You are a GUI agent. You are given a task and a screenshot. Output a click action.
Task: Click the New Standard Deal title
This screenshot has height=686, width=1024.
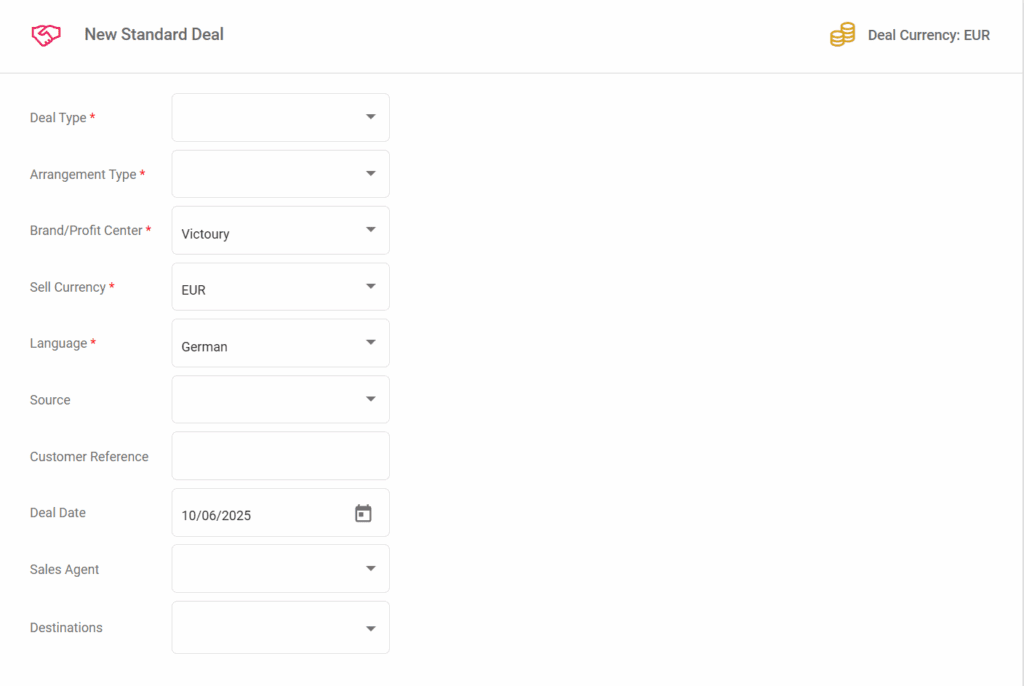pyautogui.click(x=154, y=35)
